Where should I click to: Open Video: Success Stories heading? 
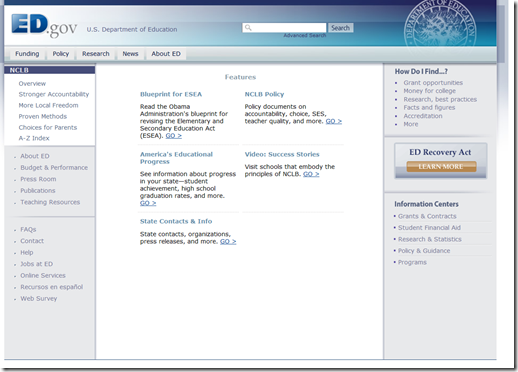tap(282, 154)
